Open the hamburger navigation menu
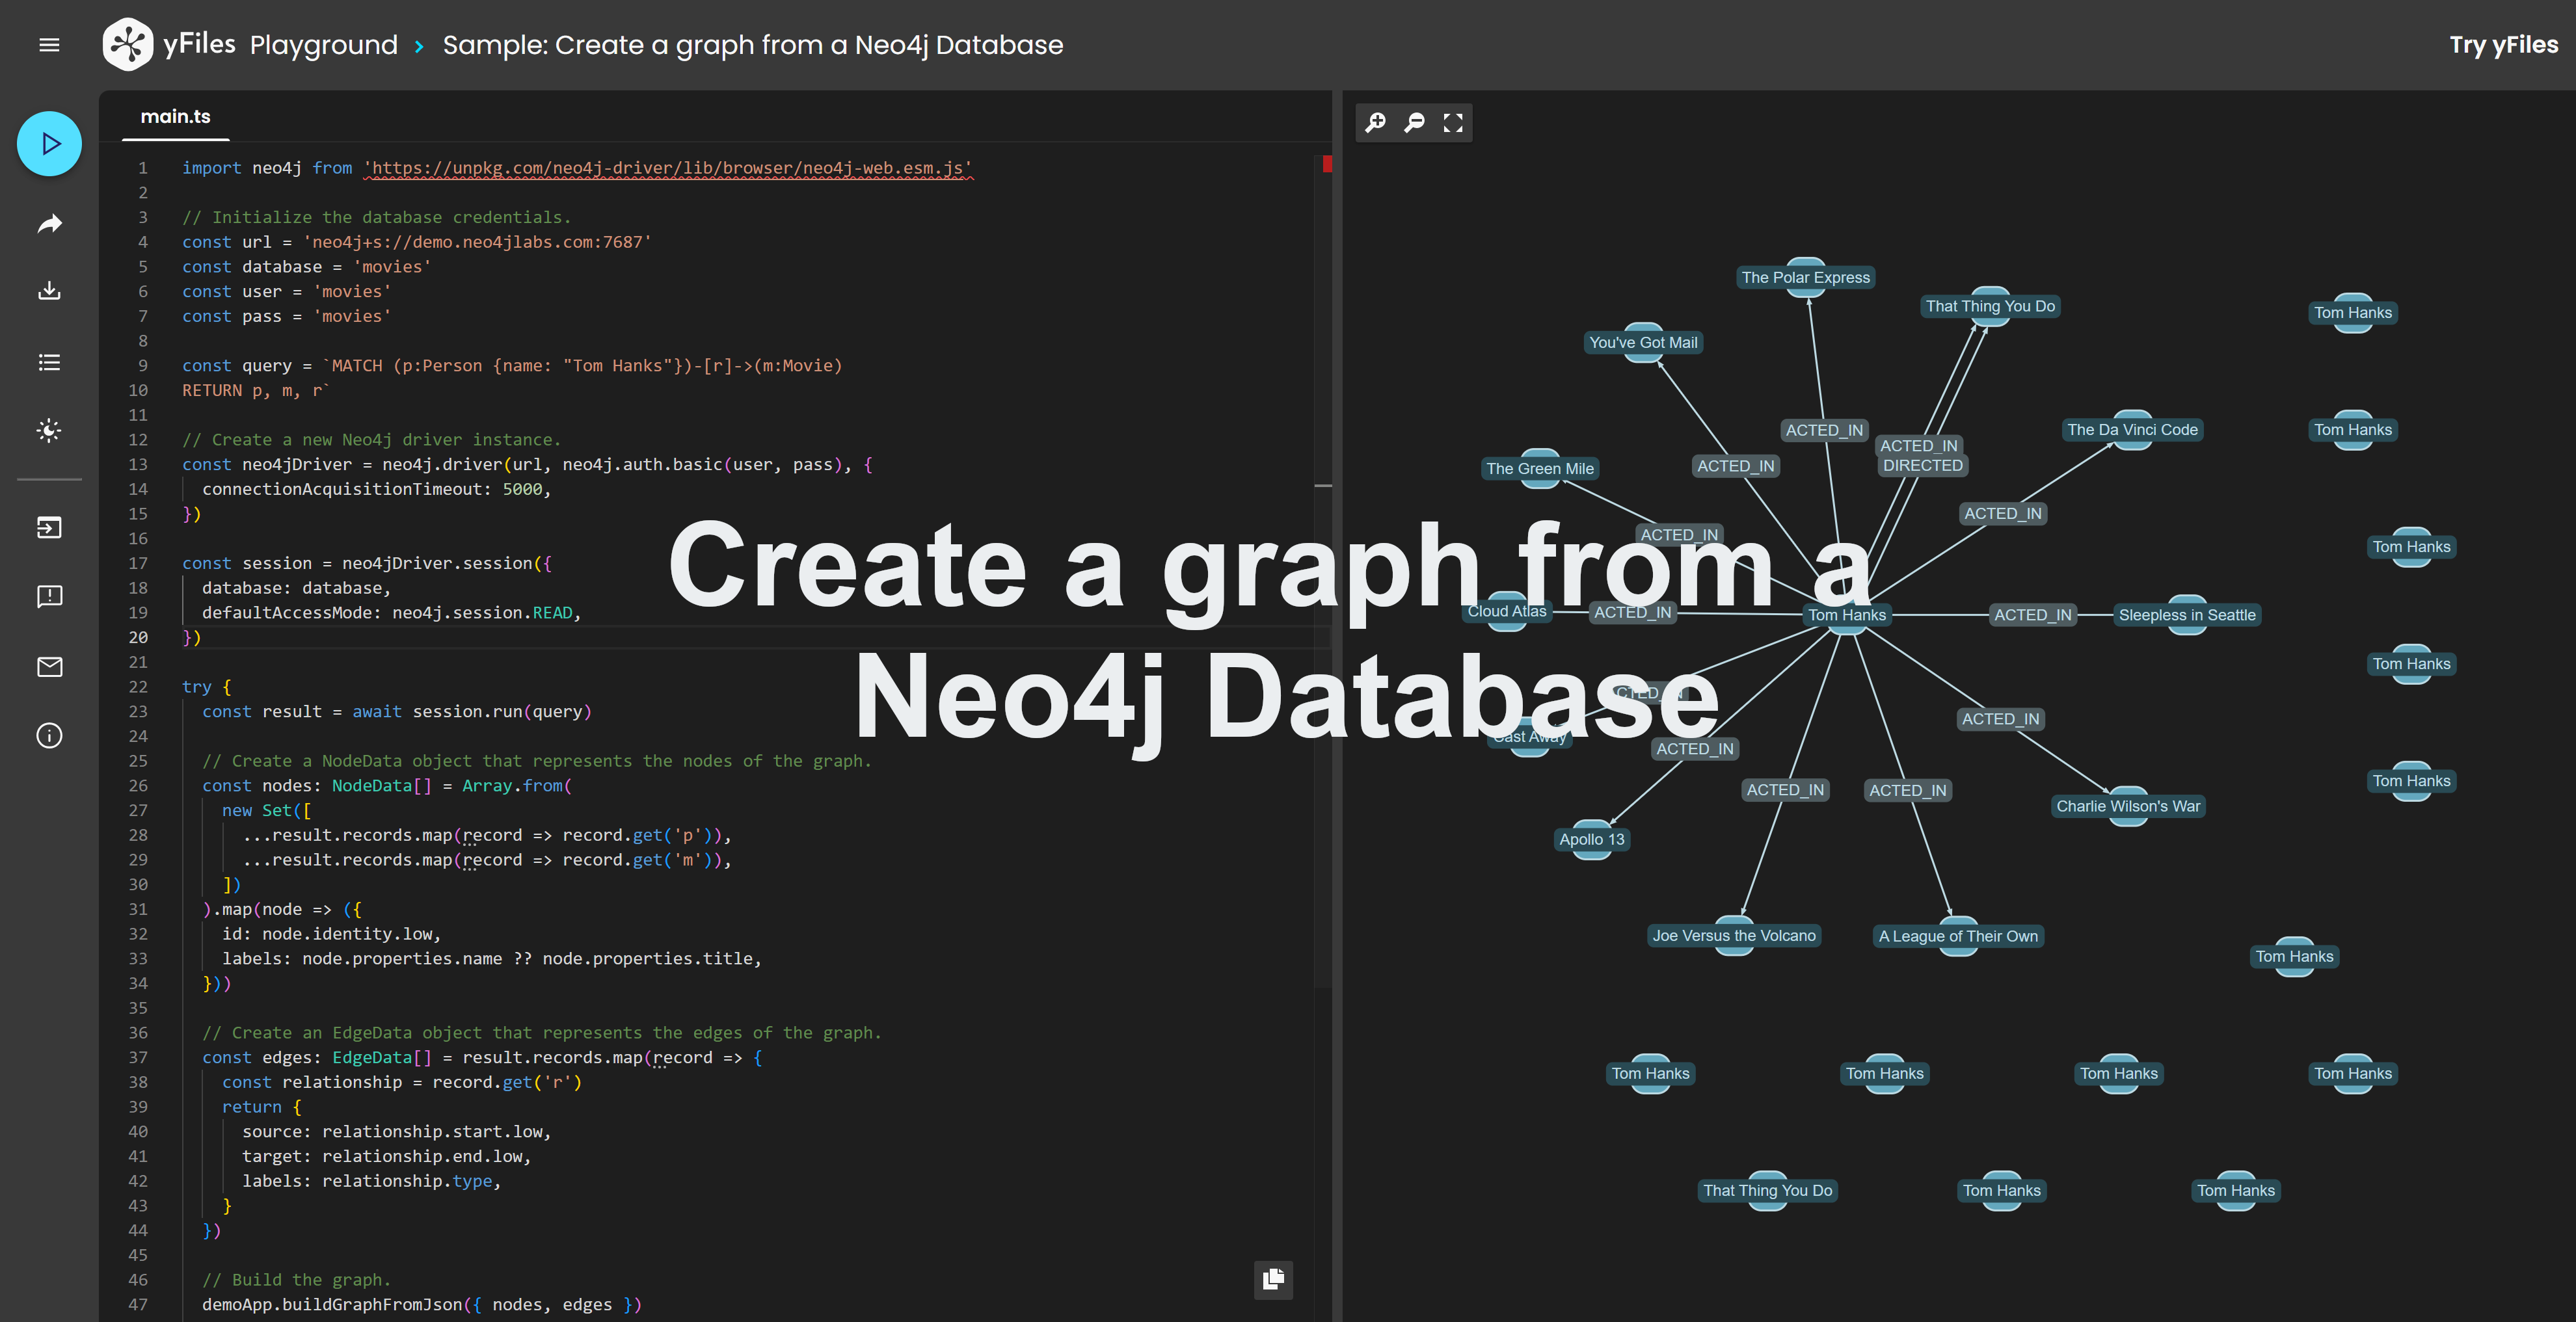This screenshot has width=2576, height=1322. click(x=48, y=44)
